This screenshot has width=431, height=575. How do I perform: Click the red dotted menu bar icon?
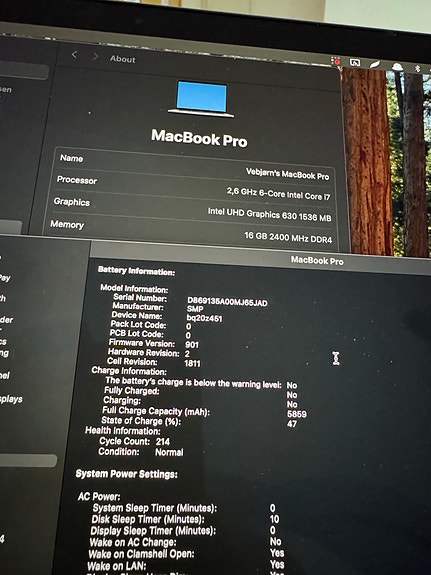335,61
